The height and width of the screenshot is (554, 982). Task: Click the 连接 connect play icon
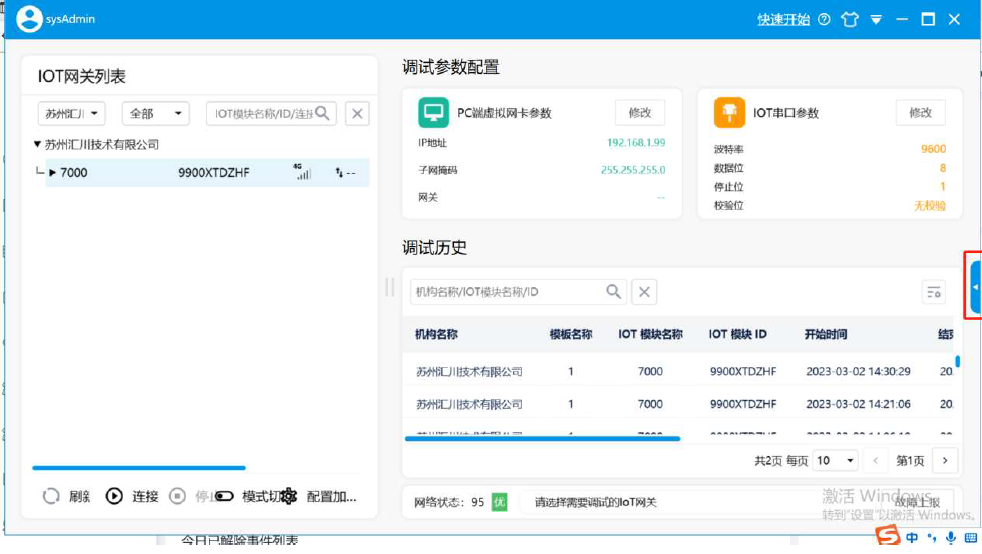(114, 496)
